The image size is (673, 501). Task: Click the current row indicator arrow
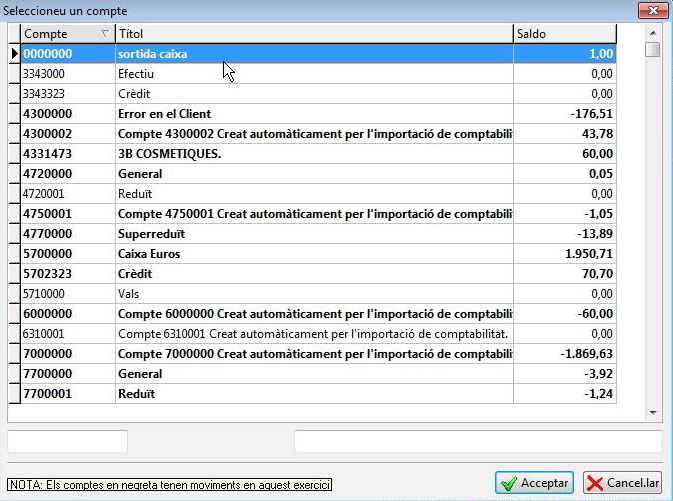click(15, 54)
